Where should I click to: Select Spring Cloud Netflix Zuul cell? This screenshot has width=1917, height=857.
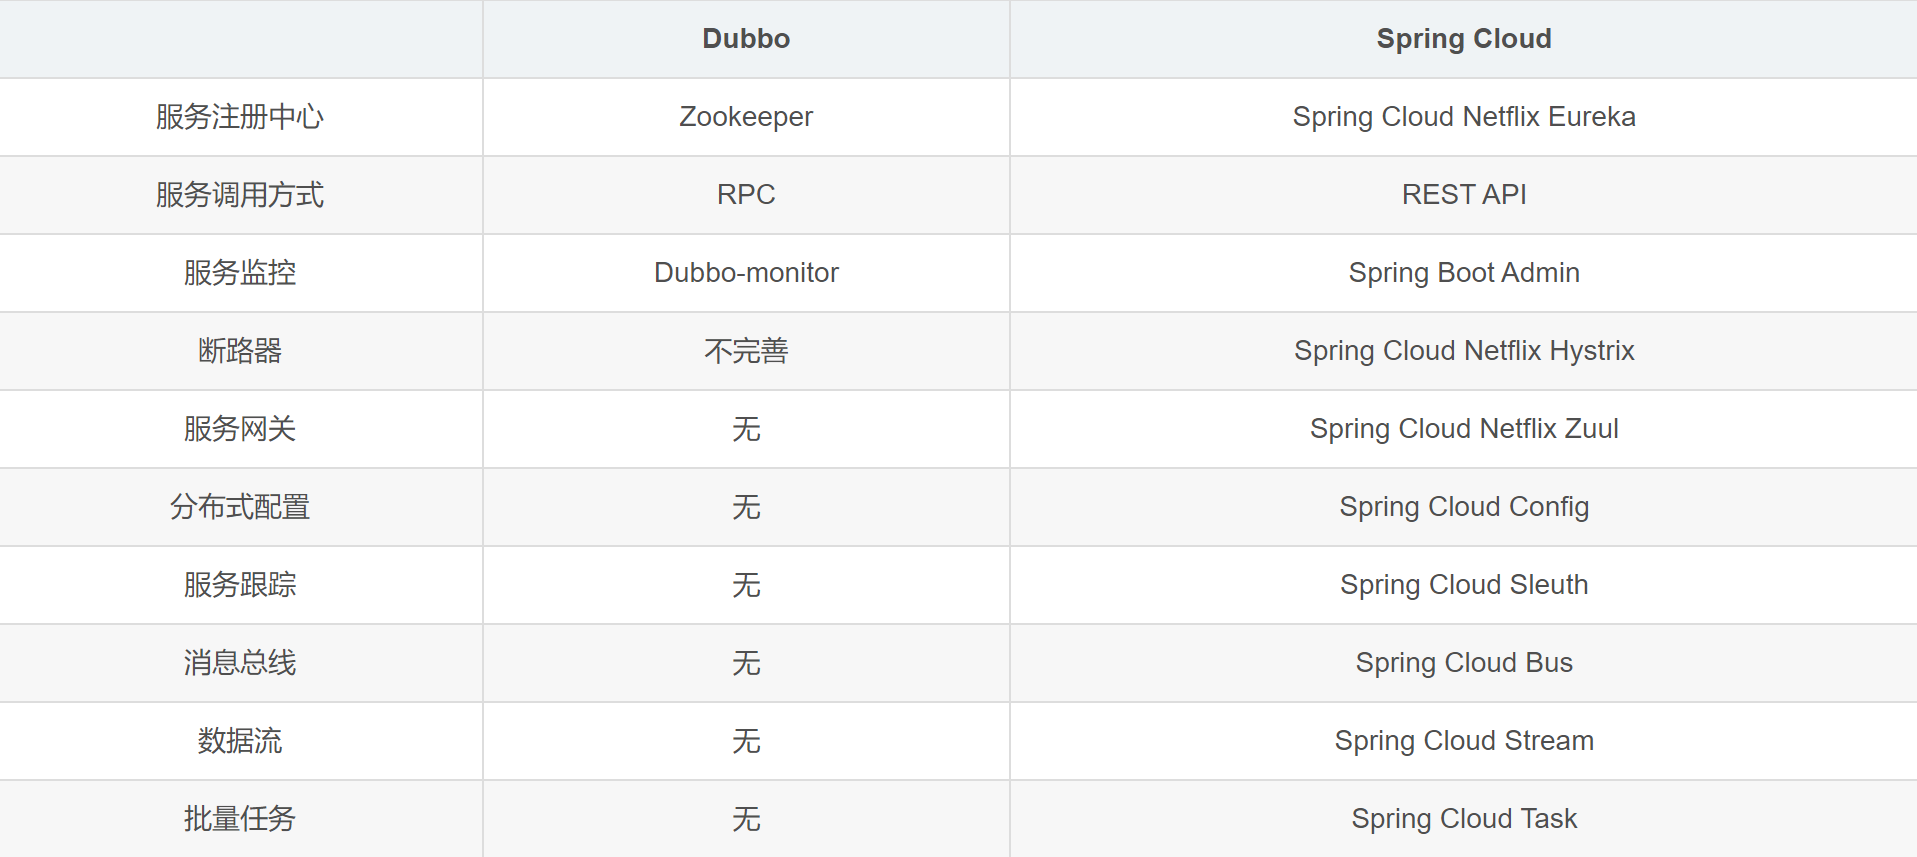[1463, 429]
